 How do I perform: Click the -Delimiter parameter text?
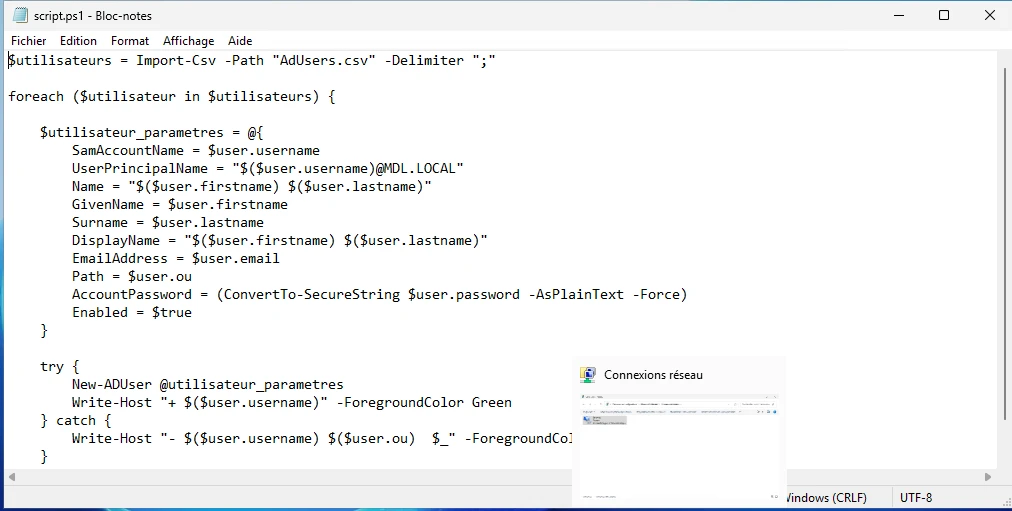424,61
